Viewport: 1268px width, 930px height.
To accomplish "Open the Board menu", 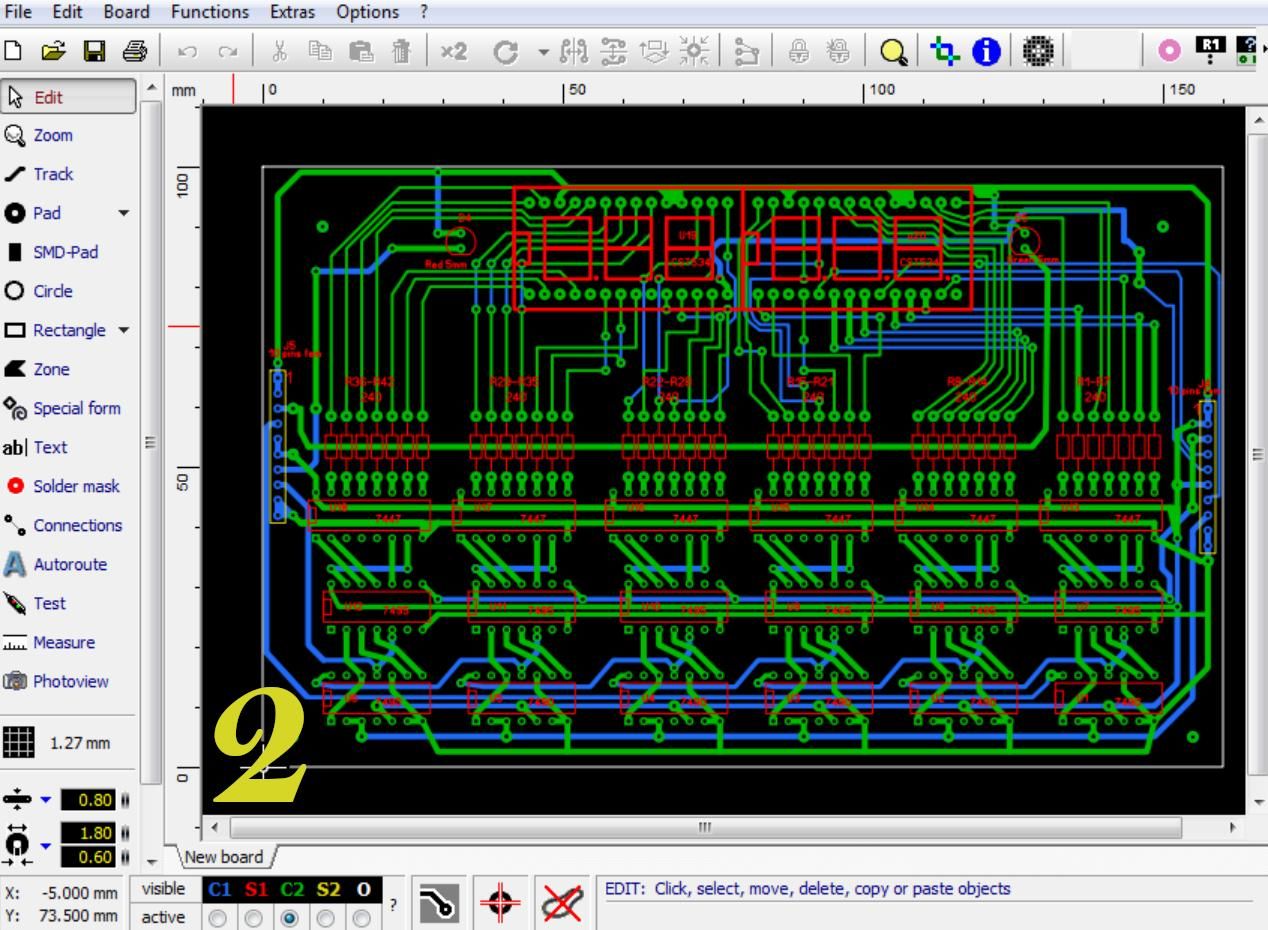I will 126,12.
